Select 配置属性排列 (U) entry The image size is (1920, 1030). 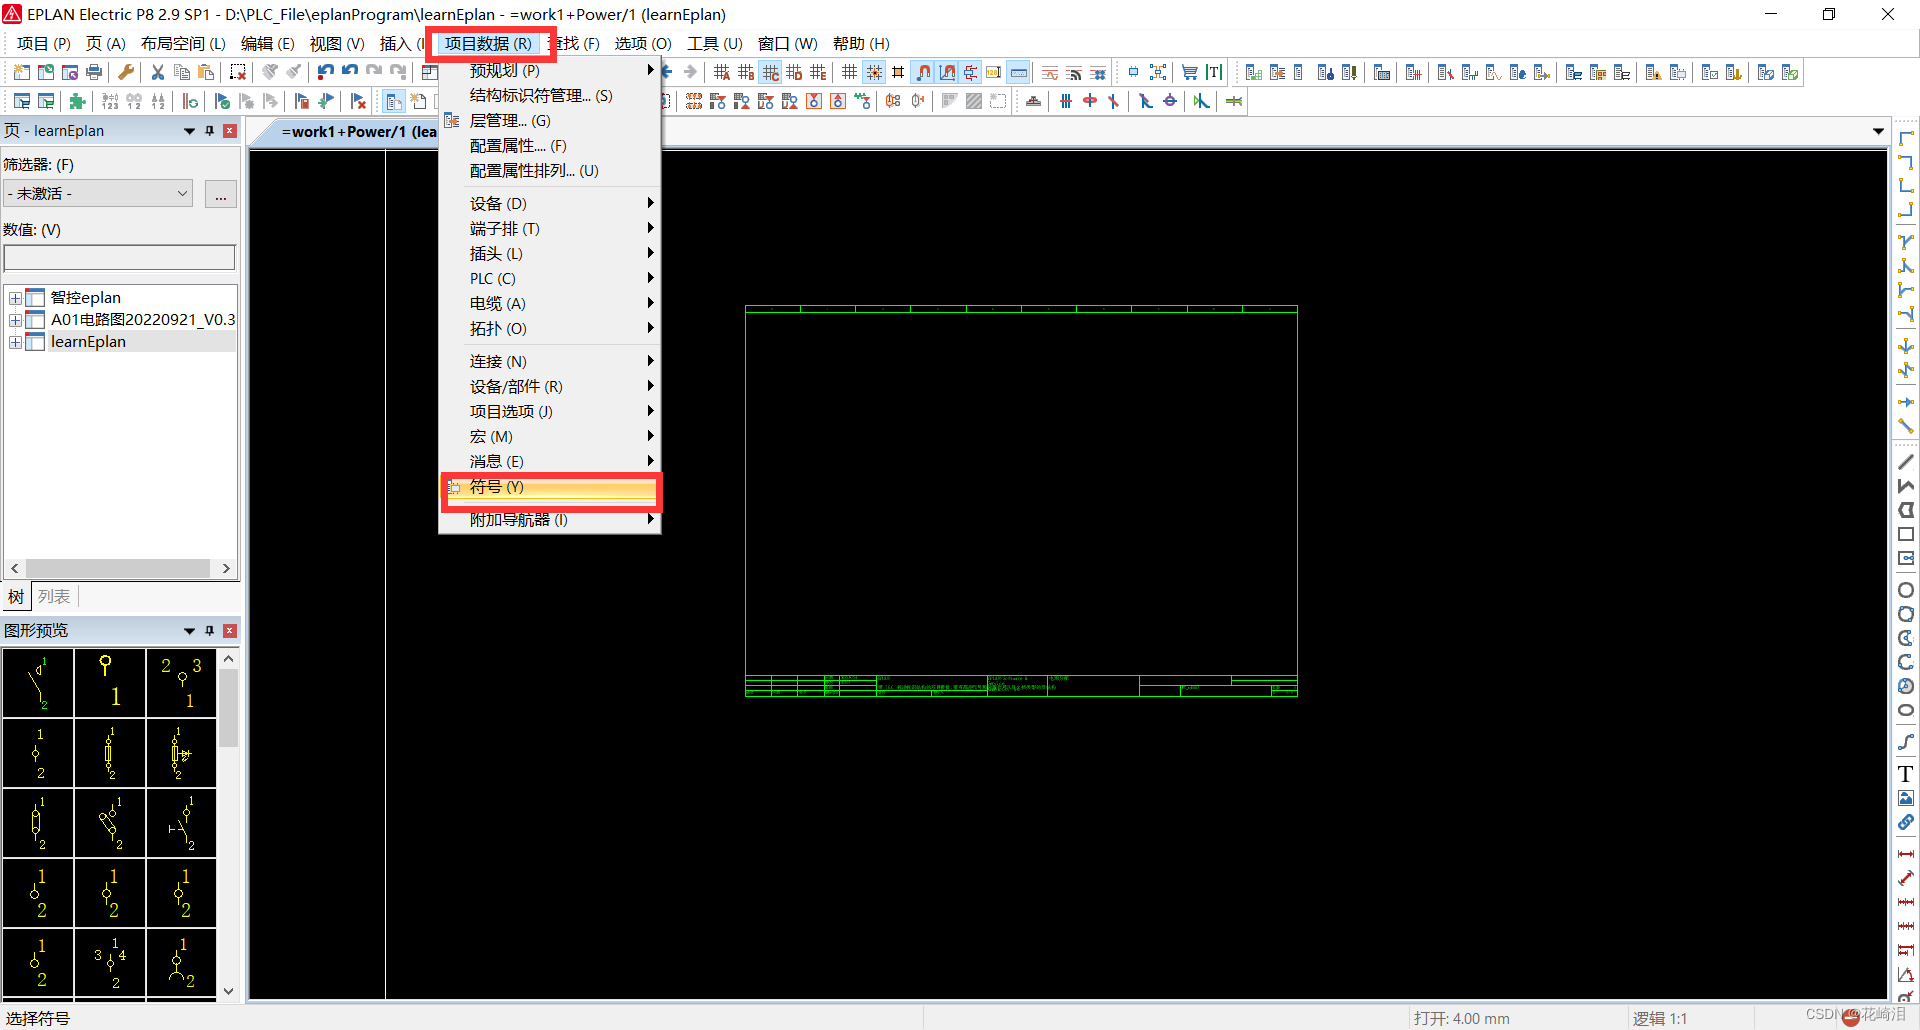(550, 170)
